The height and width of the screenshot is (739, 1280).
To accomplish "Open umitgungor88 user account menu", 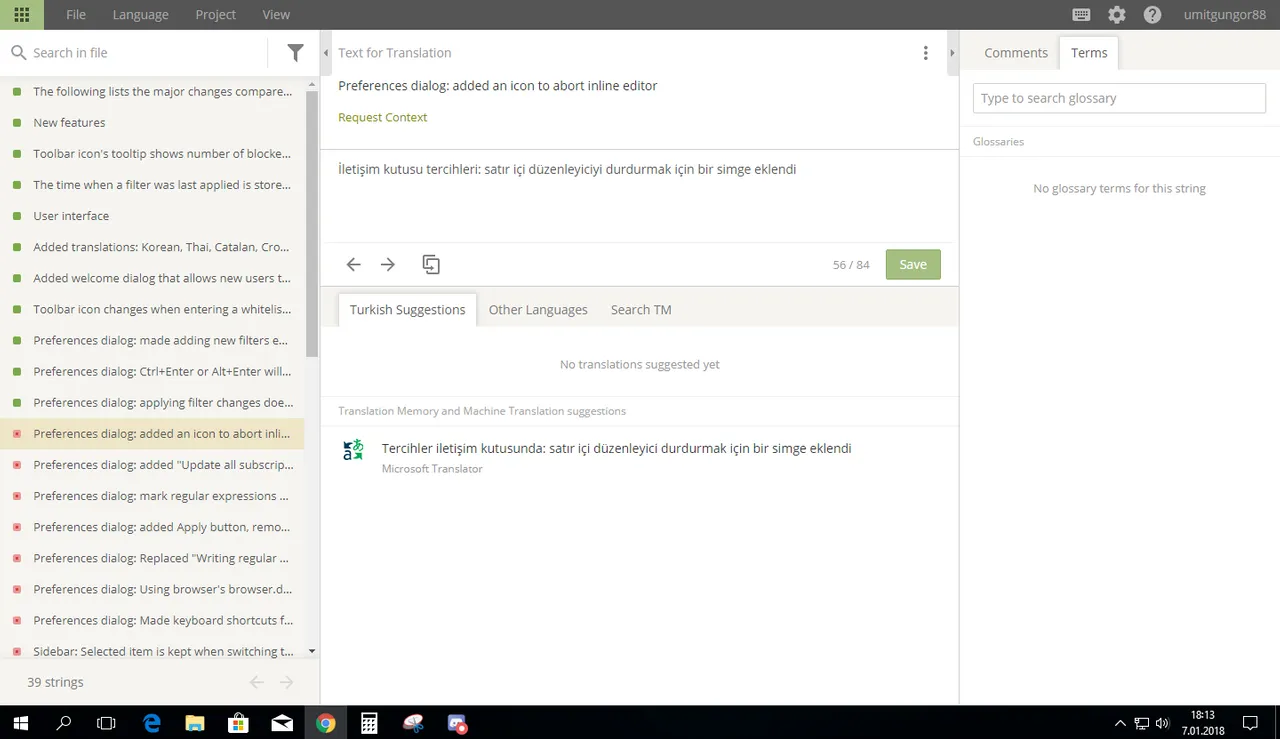I will tap(1225, 15).
